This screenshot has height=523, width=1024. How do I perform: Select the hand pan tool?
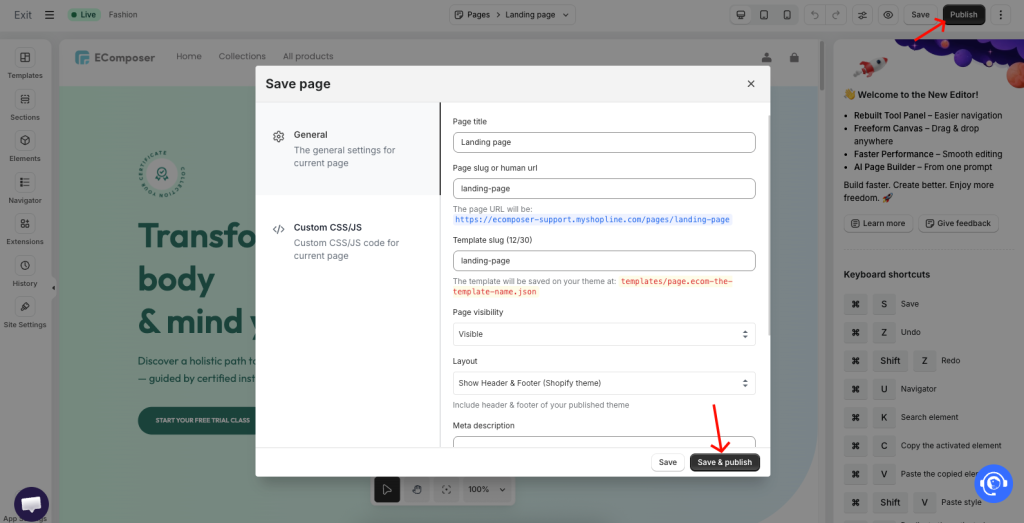pyautogui.click(x=417, y=490)
